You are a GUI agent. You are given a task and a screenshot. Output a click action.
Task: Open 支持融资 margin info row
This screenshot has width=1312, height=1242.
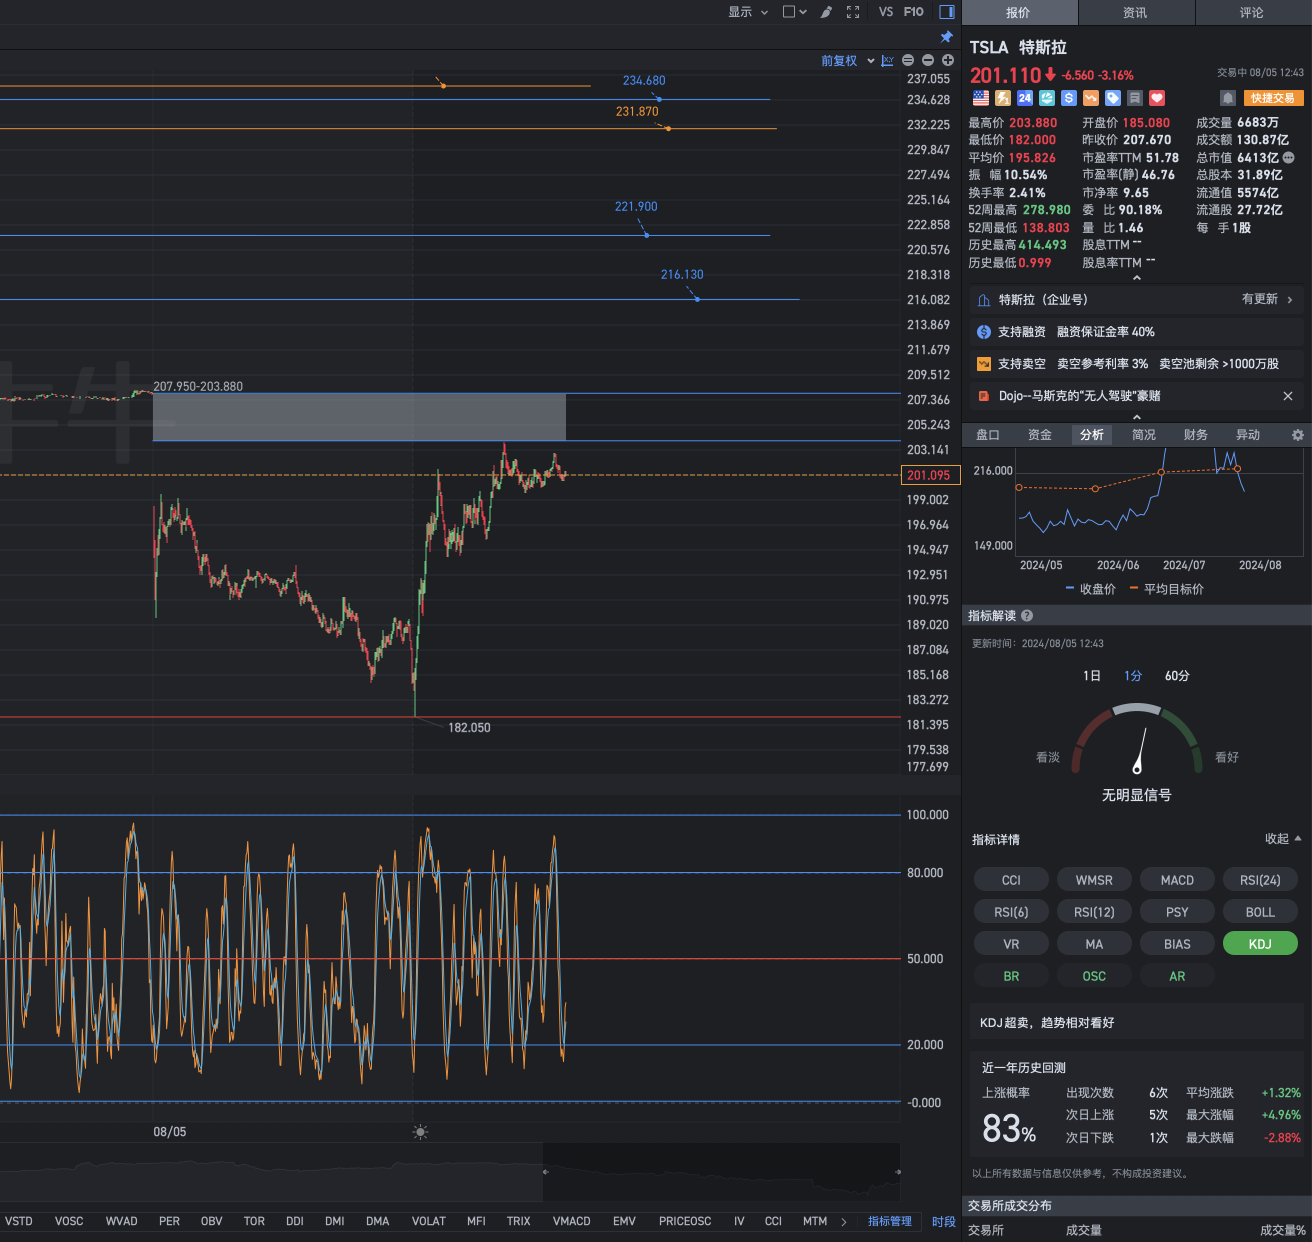tap(1136, 332)
